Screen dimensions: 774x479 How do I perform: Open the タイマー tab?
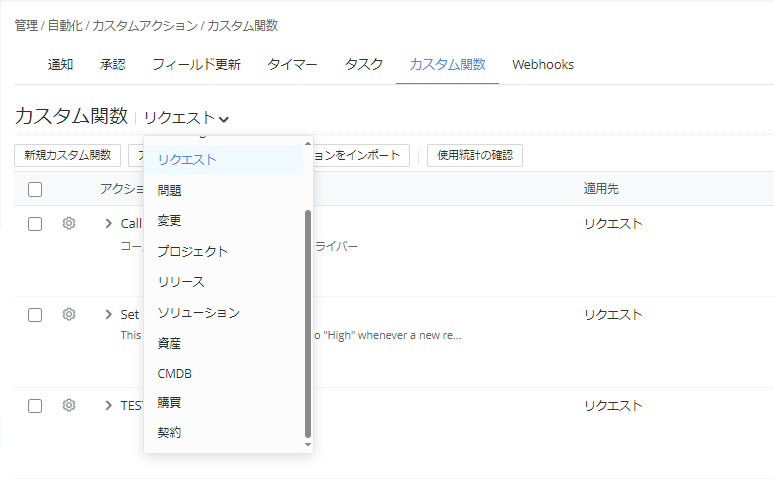click(292, 65)
